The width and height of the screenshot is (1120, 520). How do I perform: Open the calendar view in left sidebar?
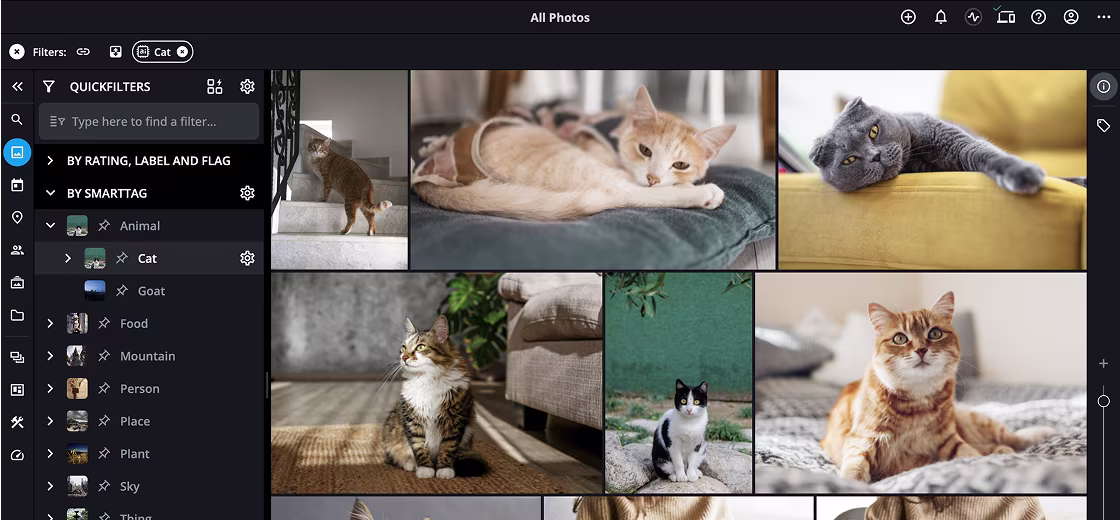[x=17, y=185]
